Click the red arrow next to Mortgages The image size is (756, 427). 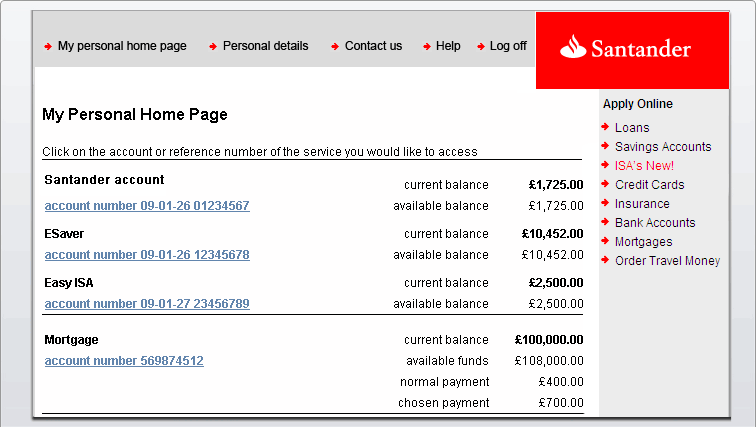pyautogui.click(x=605, y=241)
